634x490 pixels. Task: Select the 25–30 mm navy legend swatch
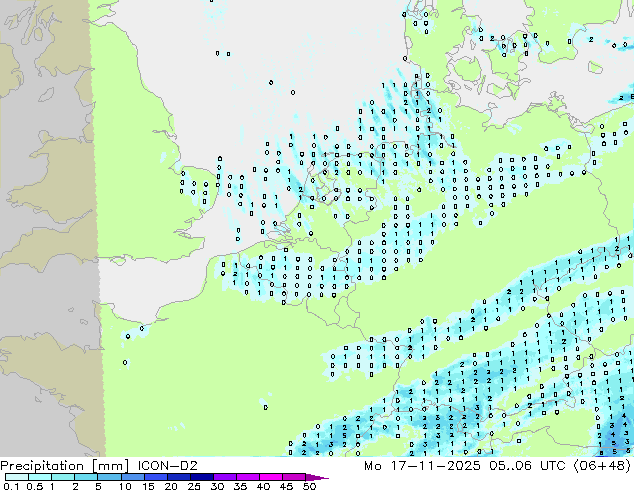tap(202, 477)
